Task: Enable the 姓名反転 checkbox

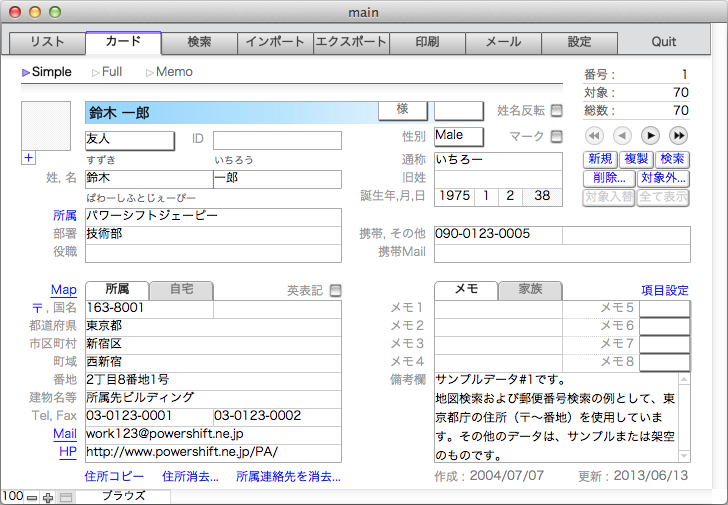Action: pyautogui.click(x=557, y=110)
